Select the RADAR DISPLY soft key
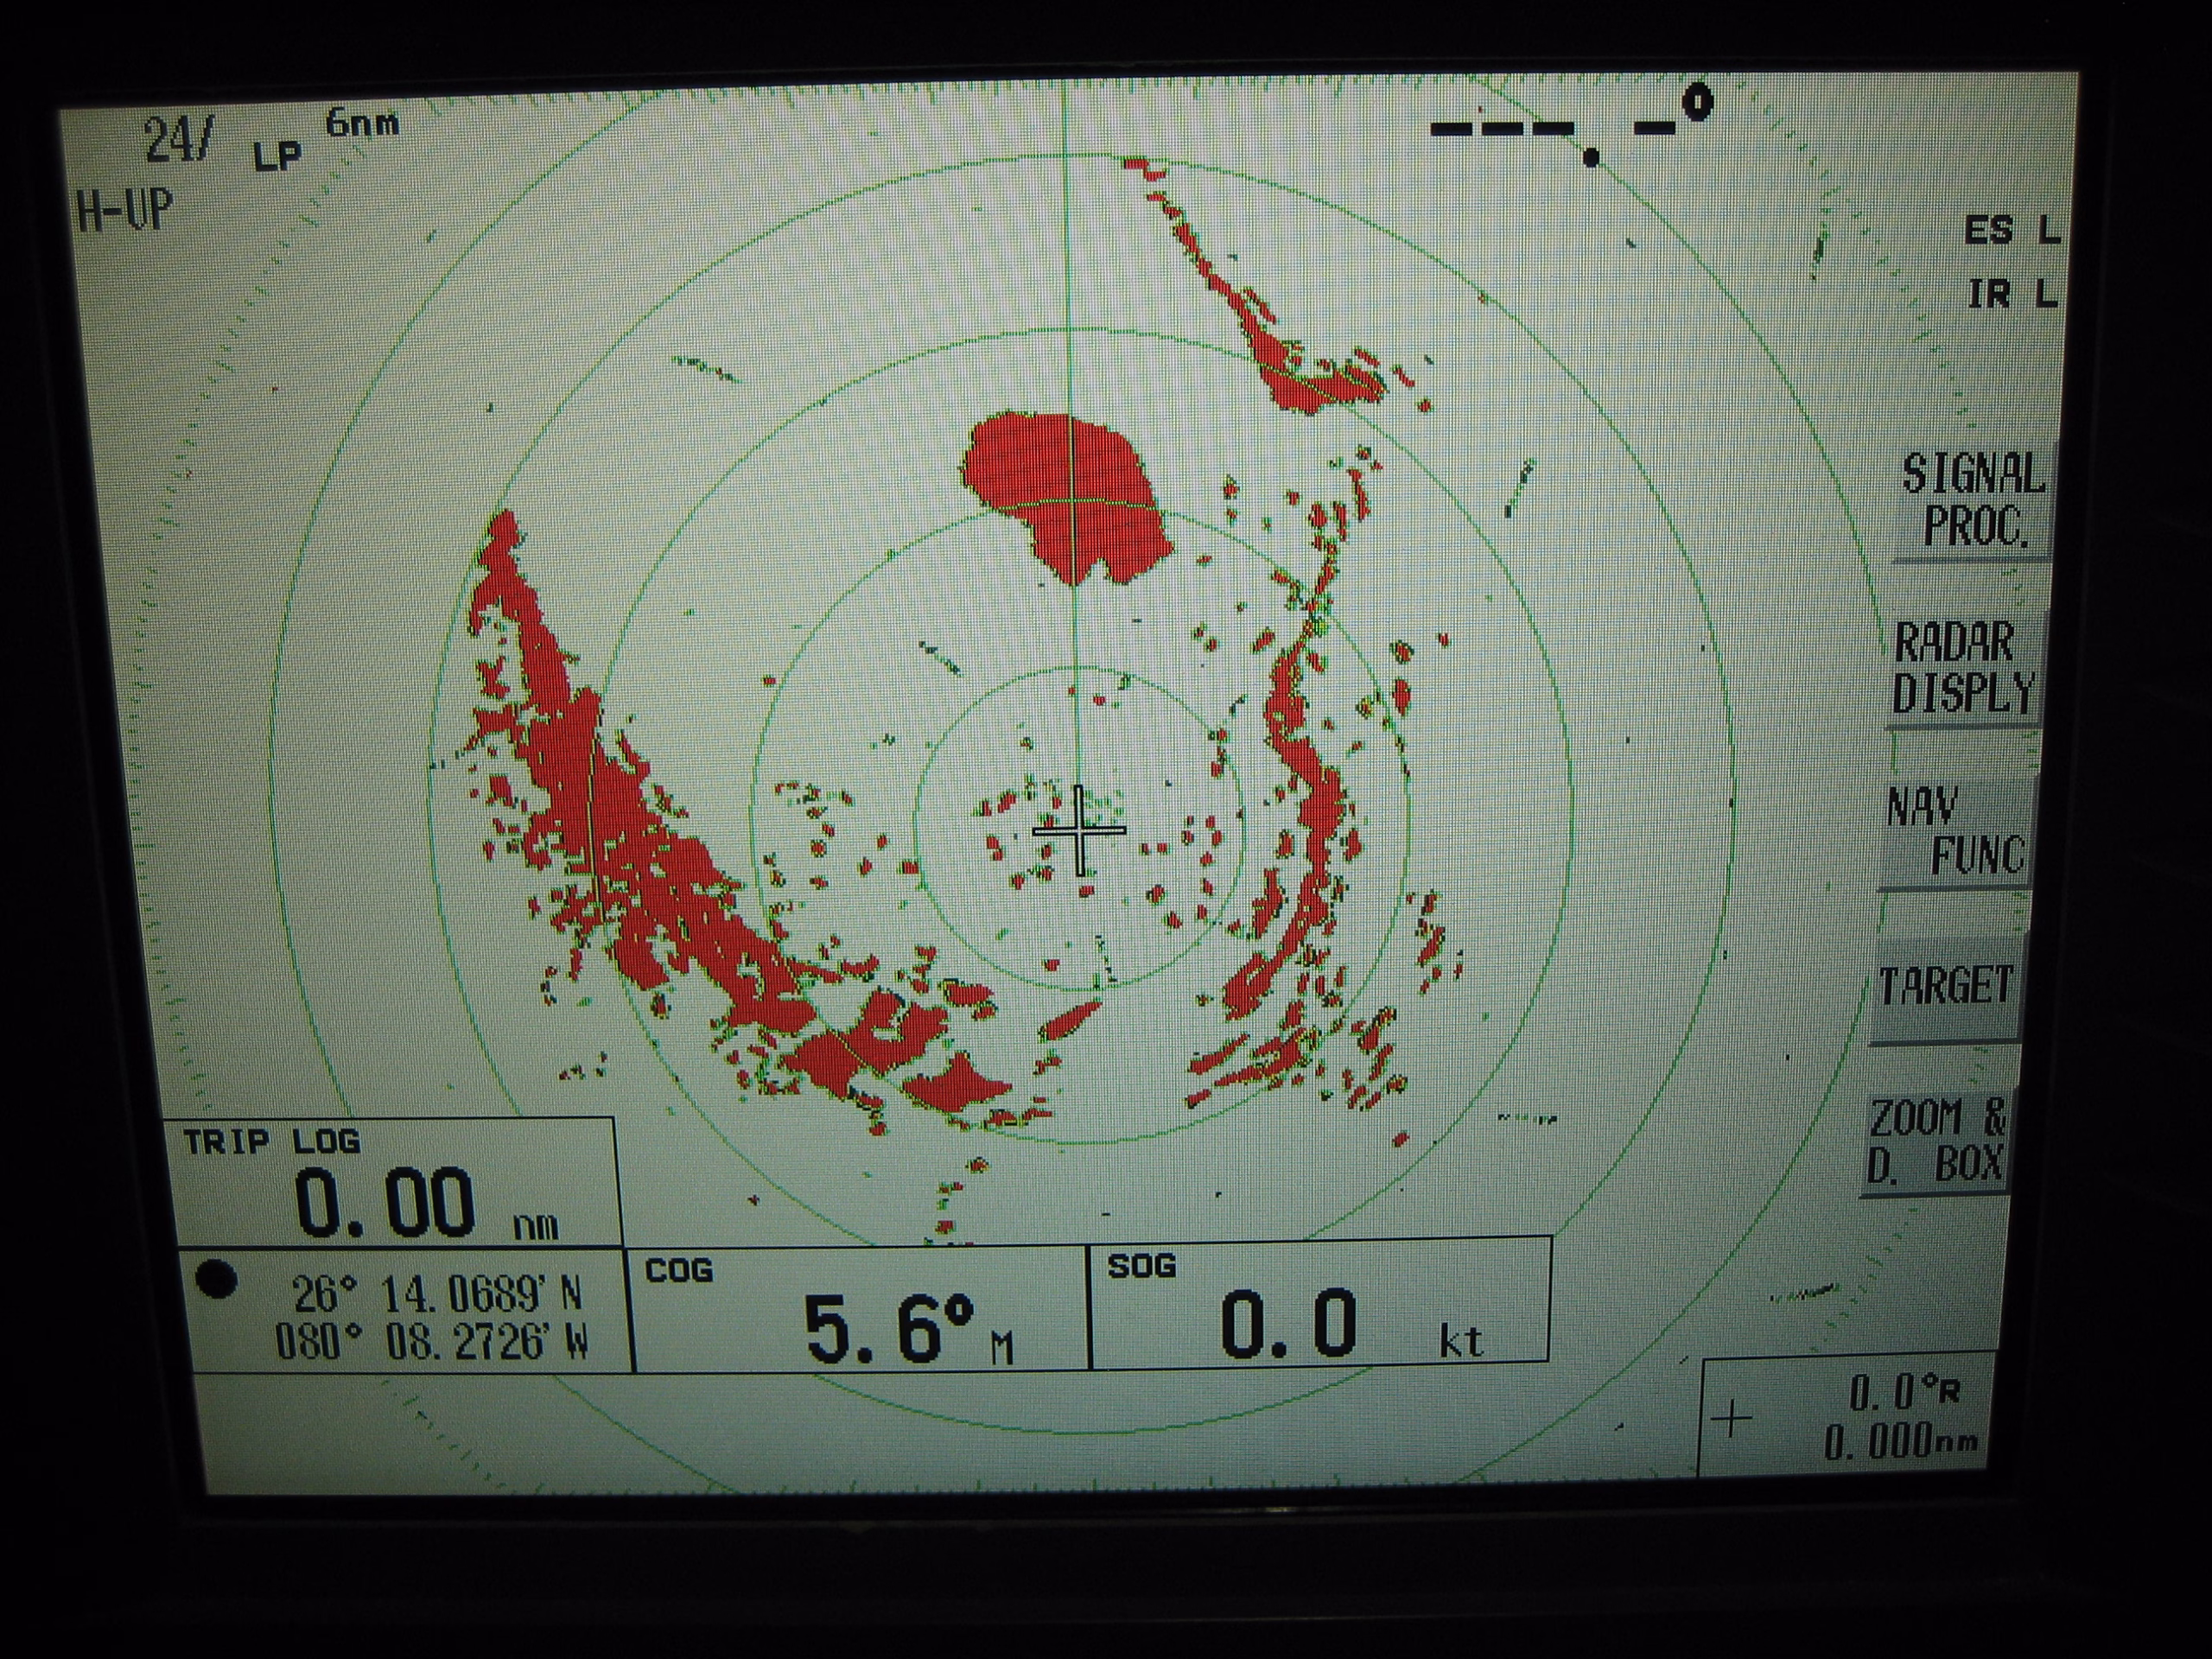The width and height of the screenshot is (2212, 1659). [x=1961, y=668]
